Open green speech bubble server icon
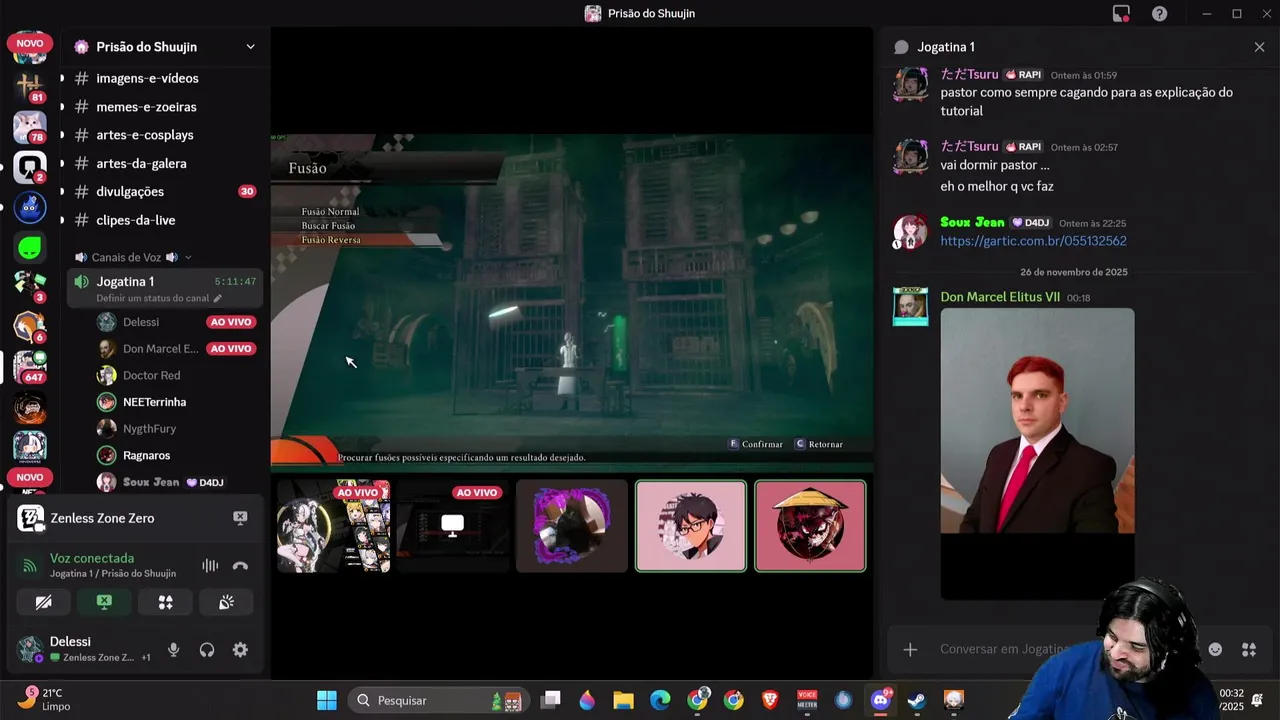This screenshot has height=720, width=1280. pyautogui.click(x=30, y=247)
